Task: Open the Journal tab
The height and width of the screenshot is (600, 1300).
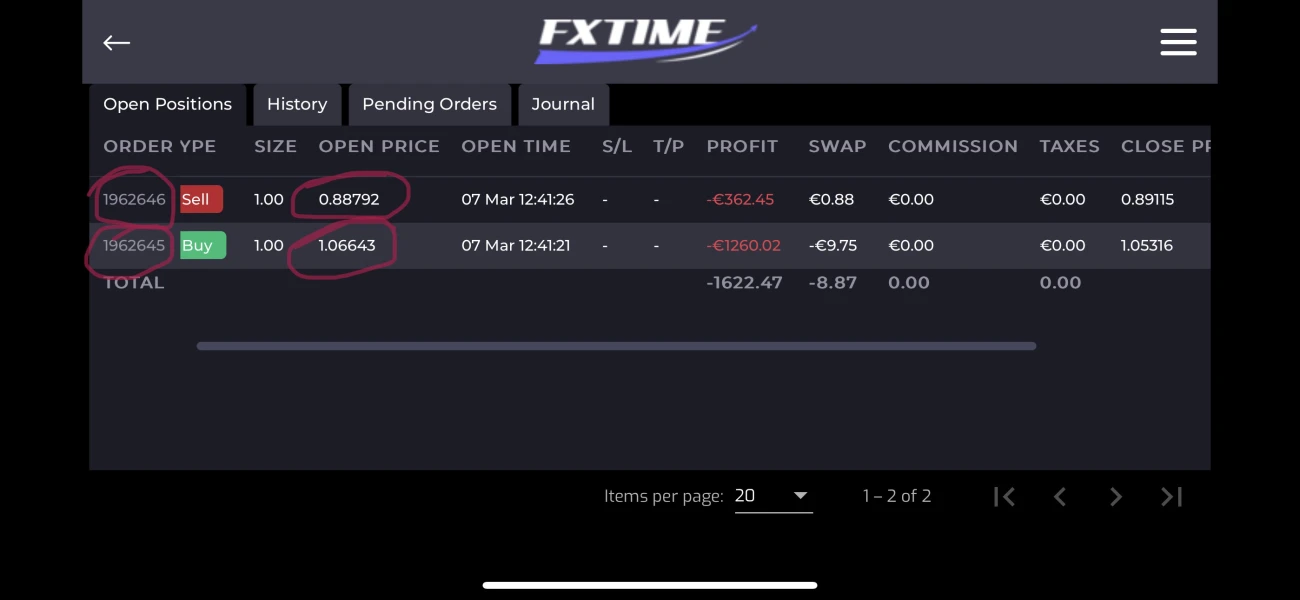Action: 563,104
